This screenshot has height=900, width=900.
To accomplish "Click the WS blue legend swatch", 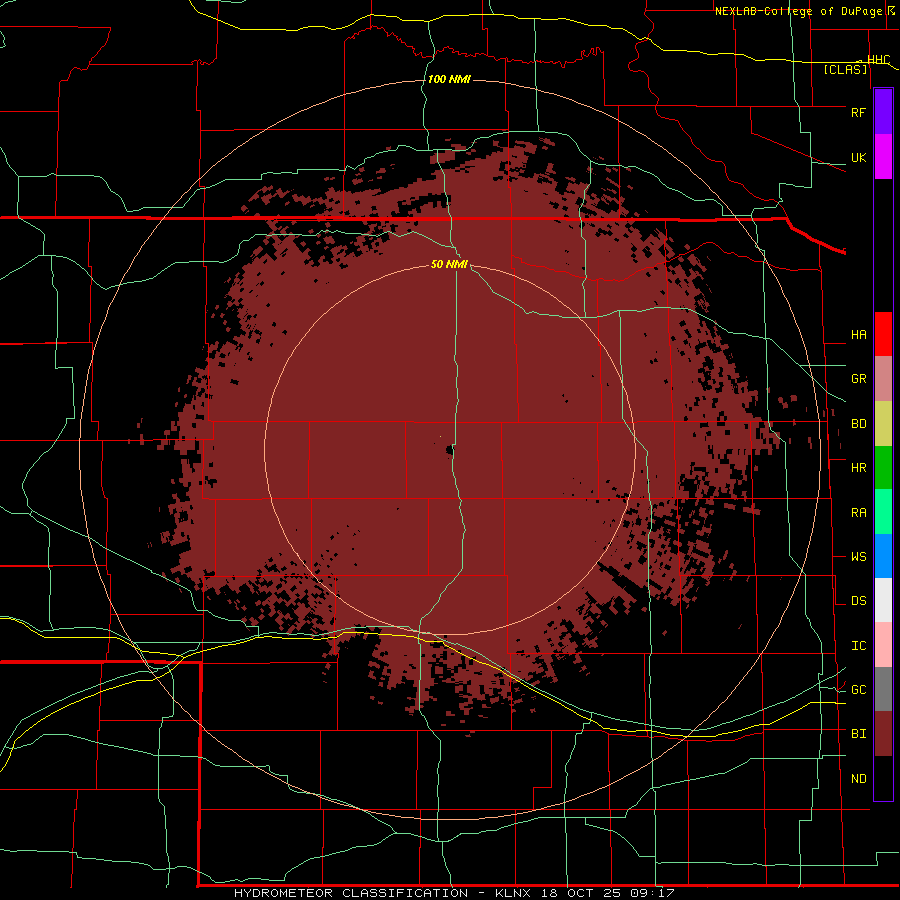I will 883,556.
